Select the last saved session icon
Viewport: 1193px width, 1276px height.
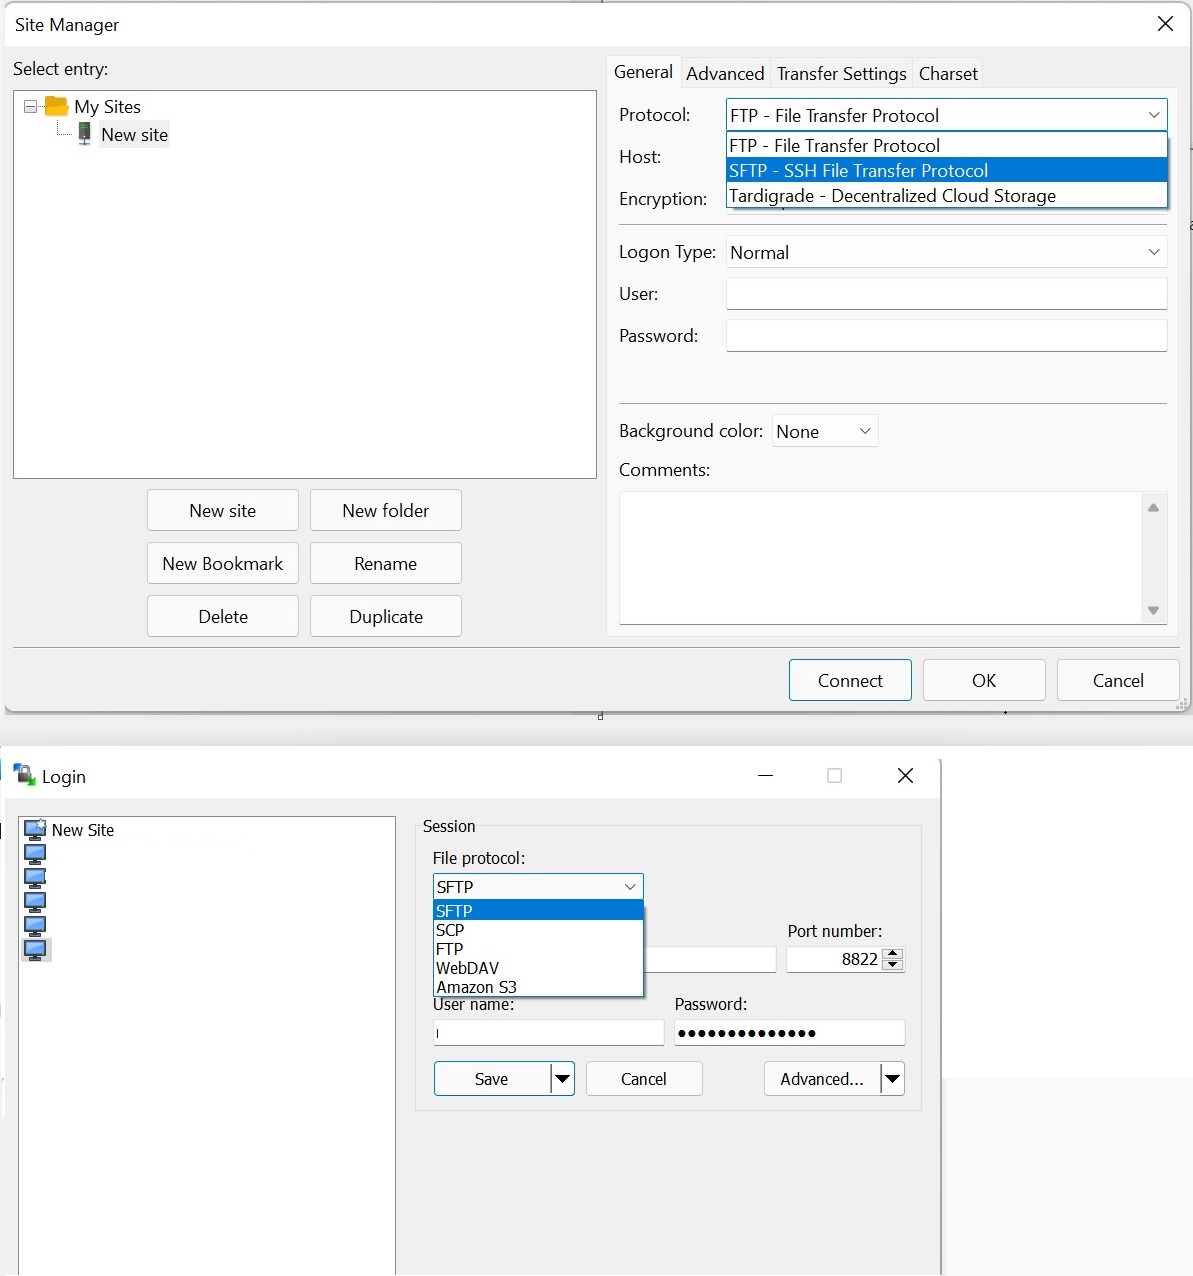[x=35, y=949]
